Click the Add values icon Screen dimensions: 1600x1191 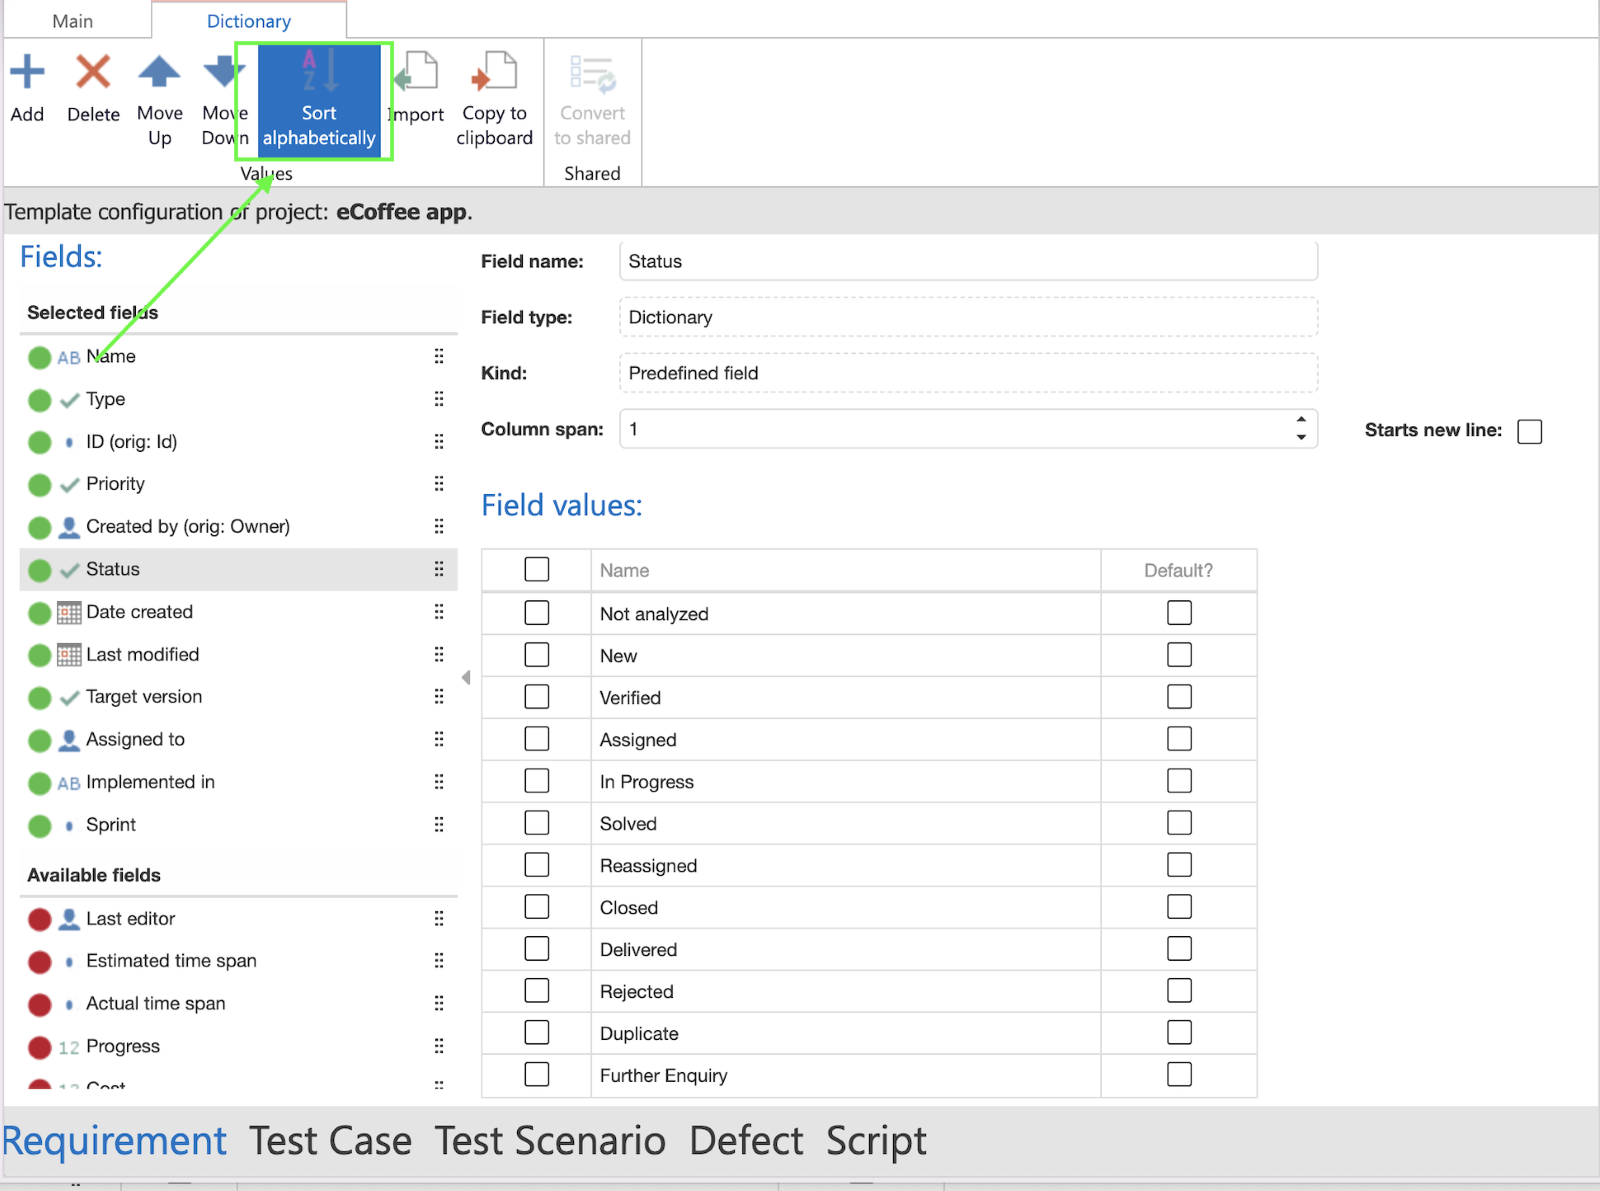click(27, 73)
